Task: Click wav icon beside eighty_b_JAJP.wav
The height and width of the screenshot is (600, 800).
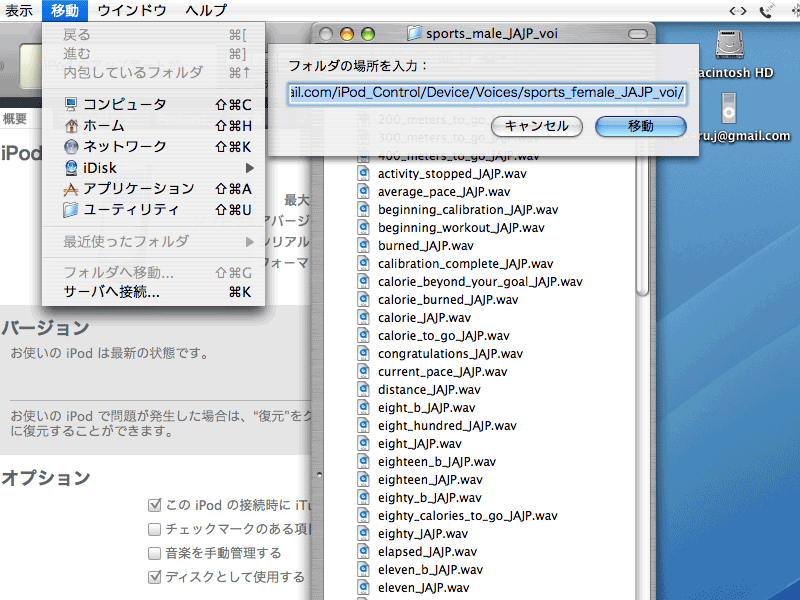Action: (363, 497)
